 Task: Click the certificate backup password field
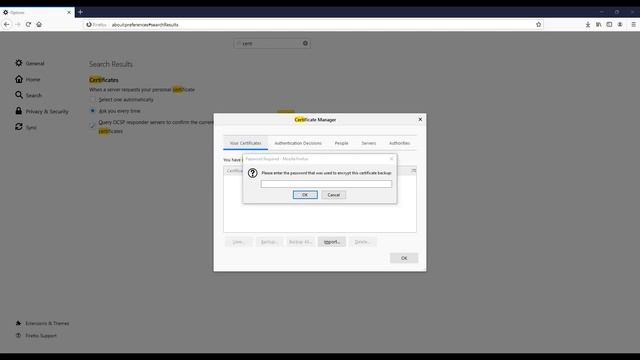click(x=326, y=184)
